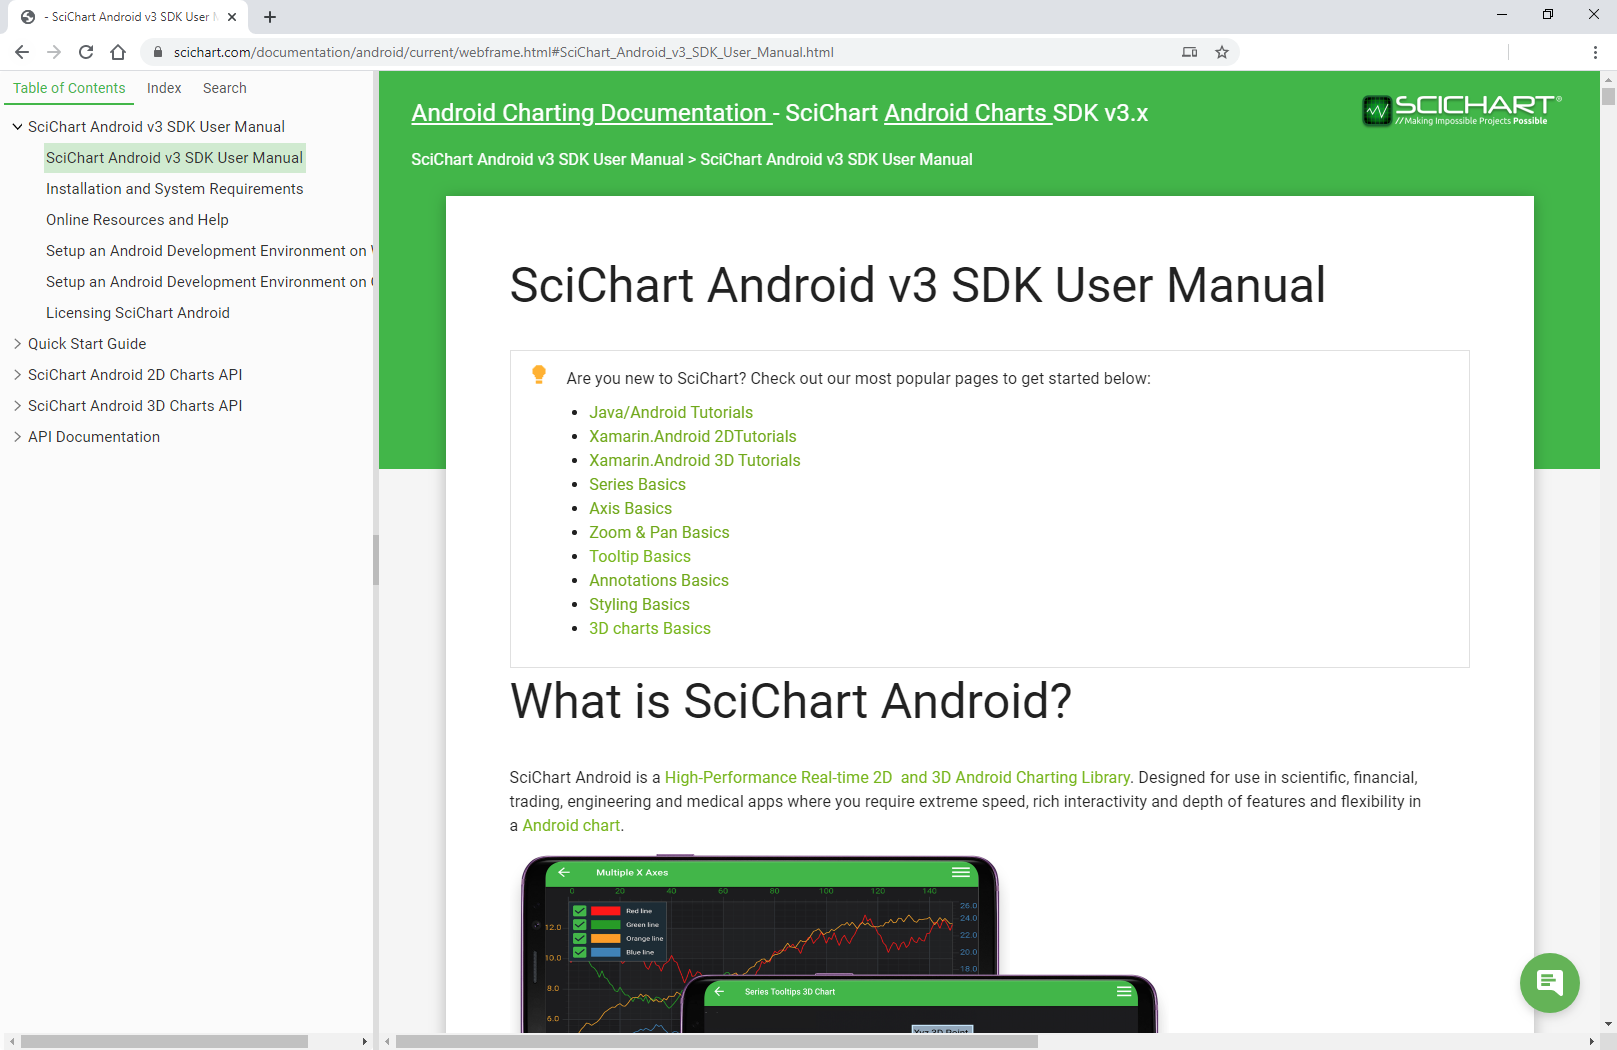
Task: Click the SciChart logo
Action: pyautogui.click(x=1461, y=110)
